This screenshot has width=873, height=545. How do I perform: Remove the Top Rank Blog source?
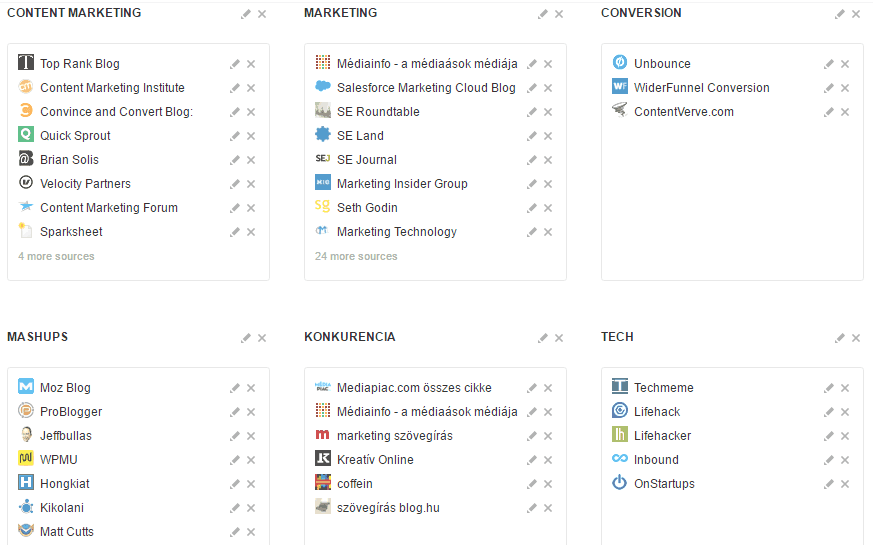[251, 64]
